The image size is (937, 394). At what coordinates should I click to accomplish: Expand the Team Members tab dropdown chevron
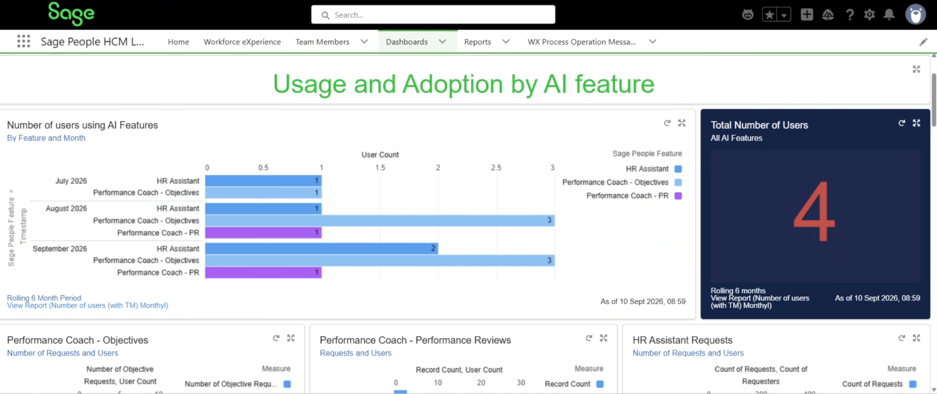coord(364,42)
